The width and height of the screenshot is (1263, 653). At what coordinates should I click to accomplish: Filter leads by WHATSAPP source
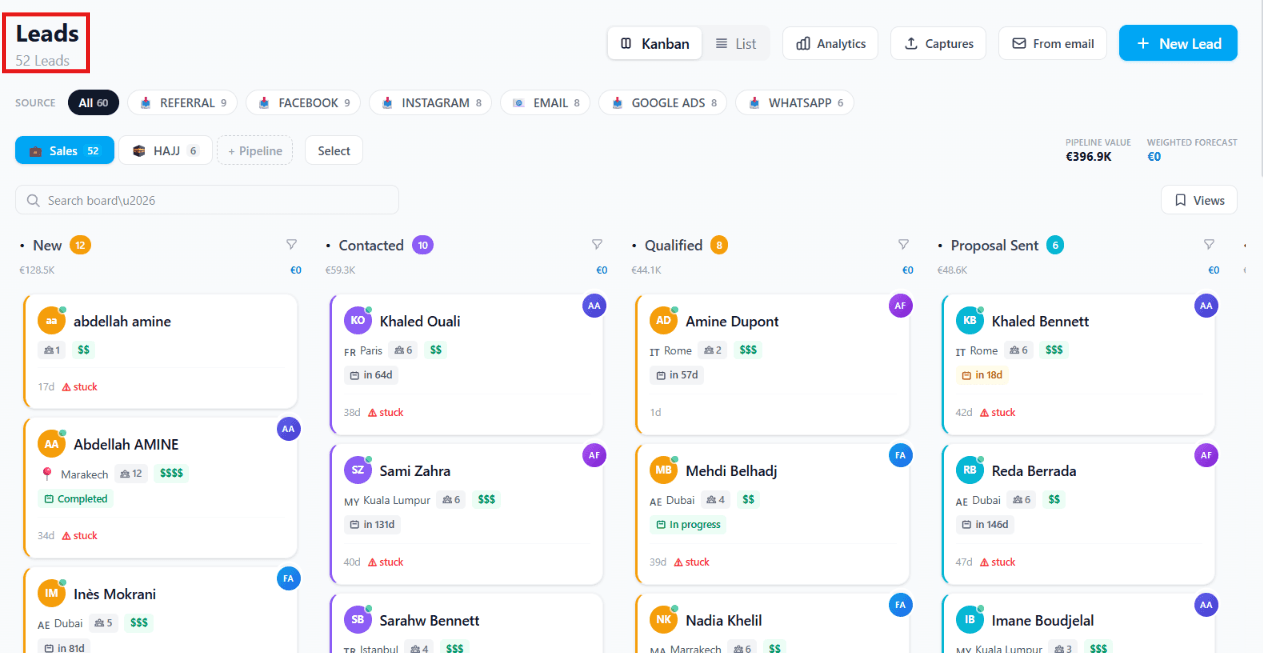(795, 103)
